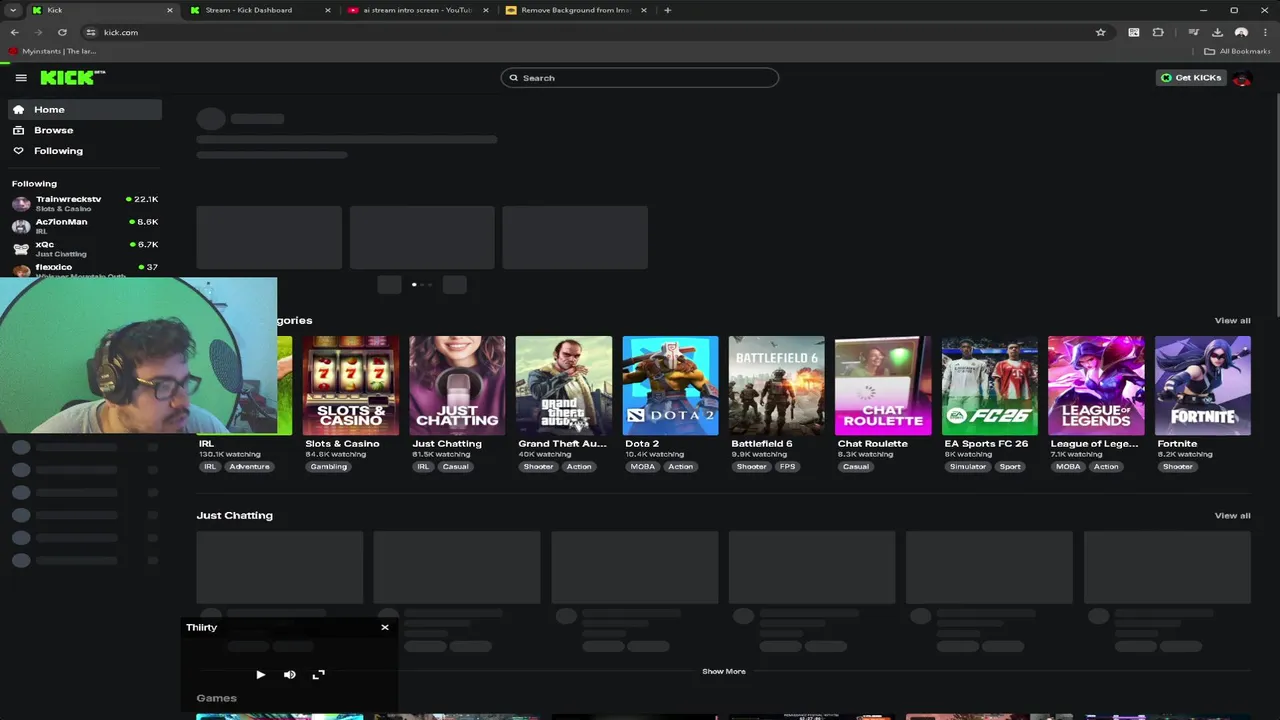Click Adventure tag under IRL

tap(249, 467)
